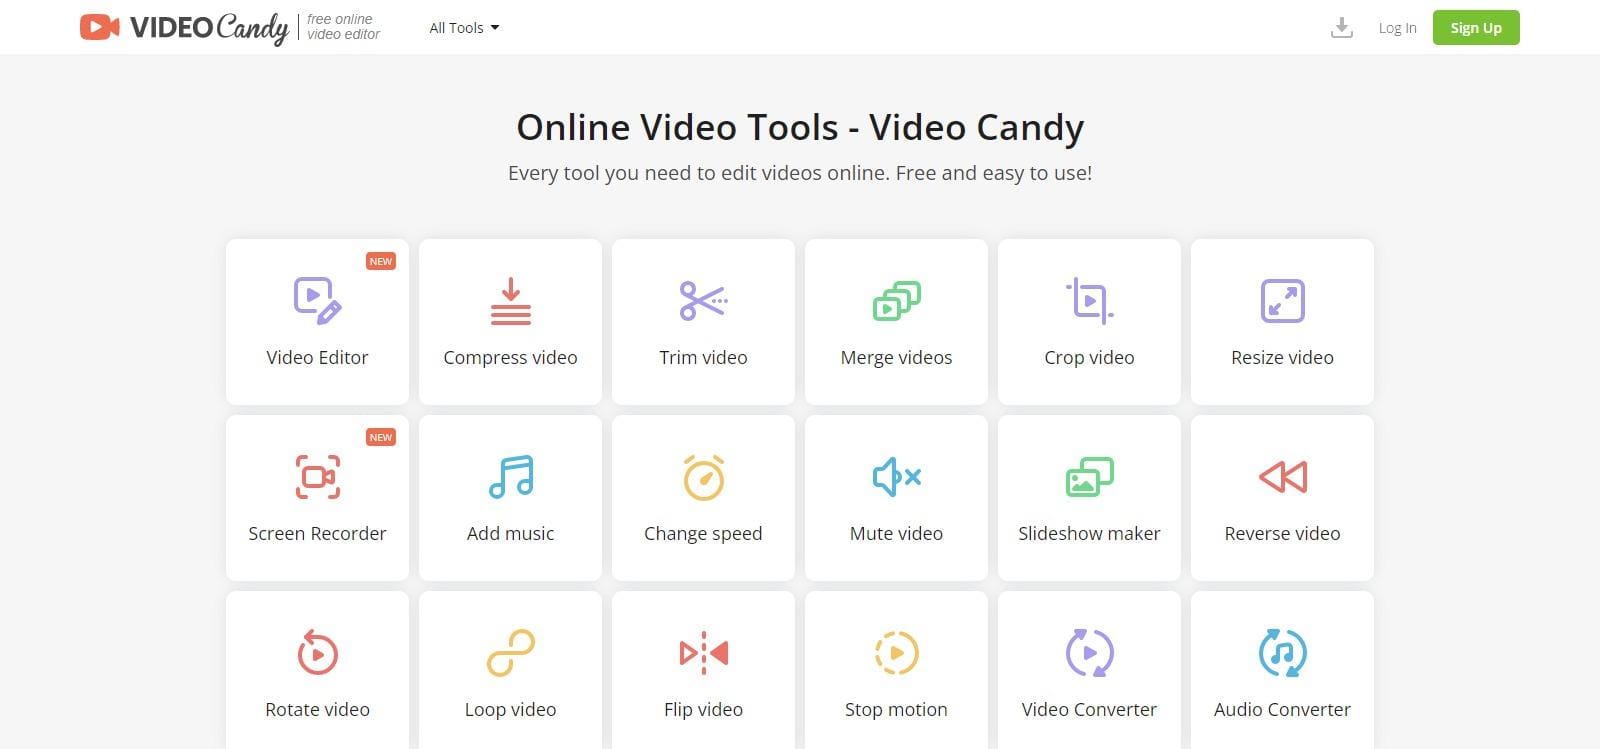
Task: Open the Slideshow maker icon
Action: [1089, 477]
